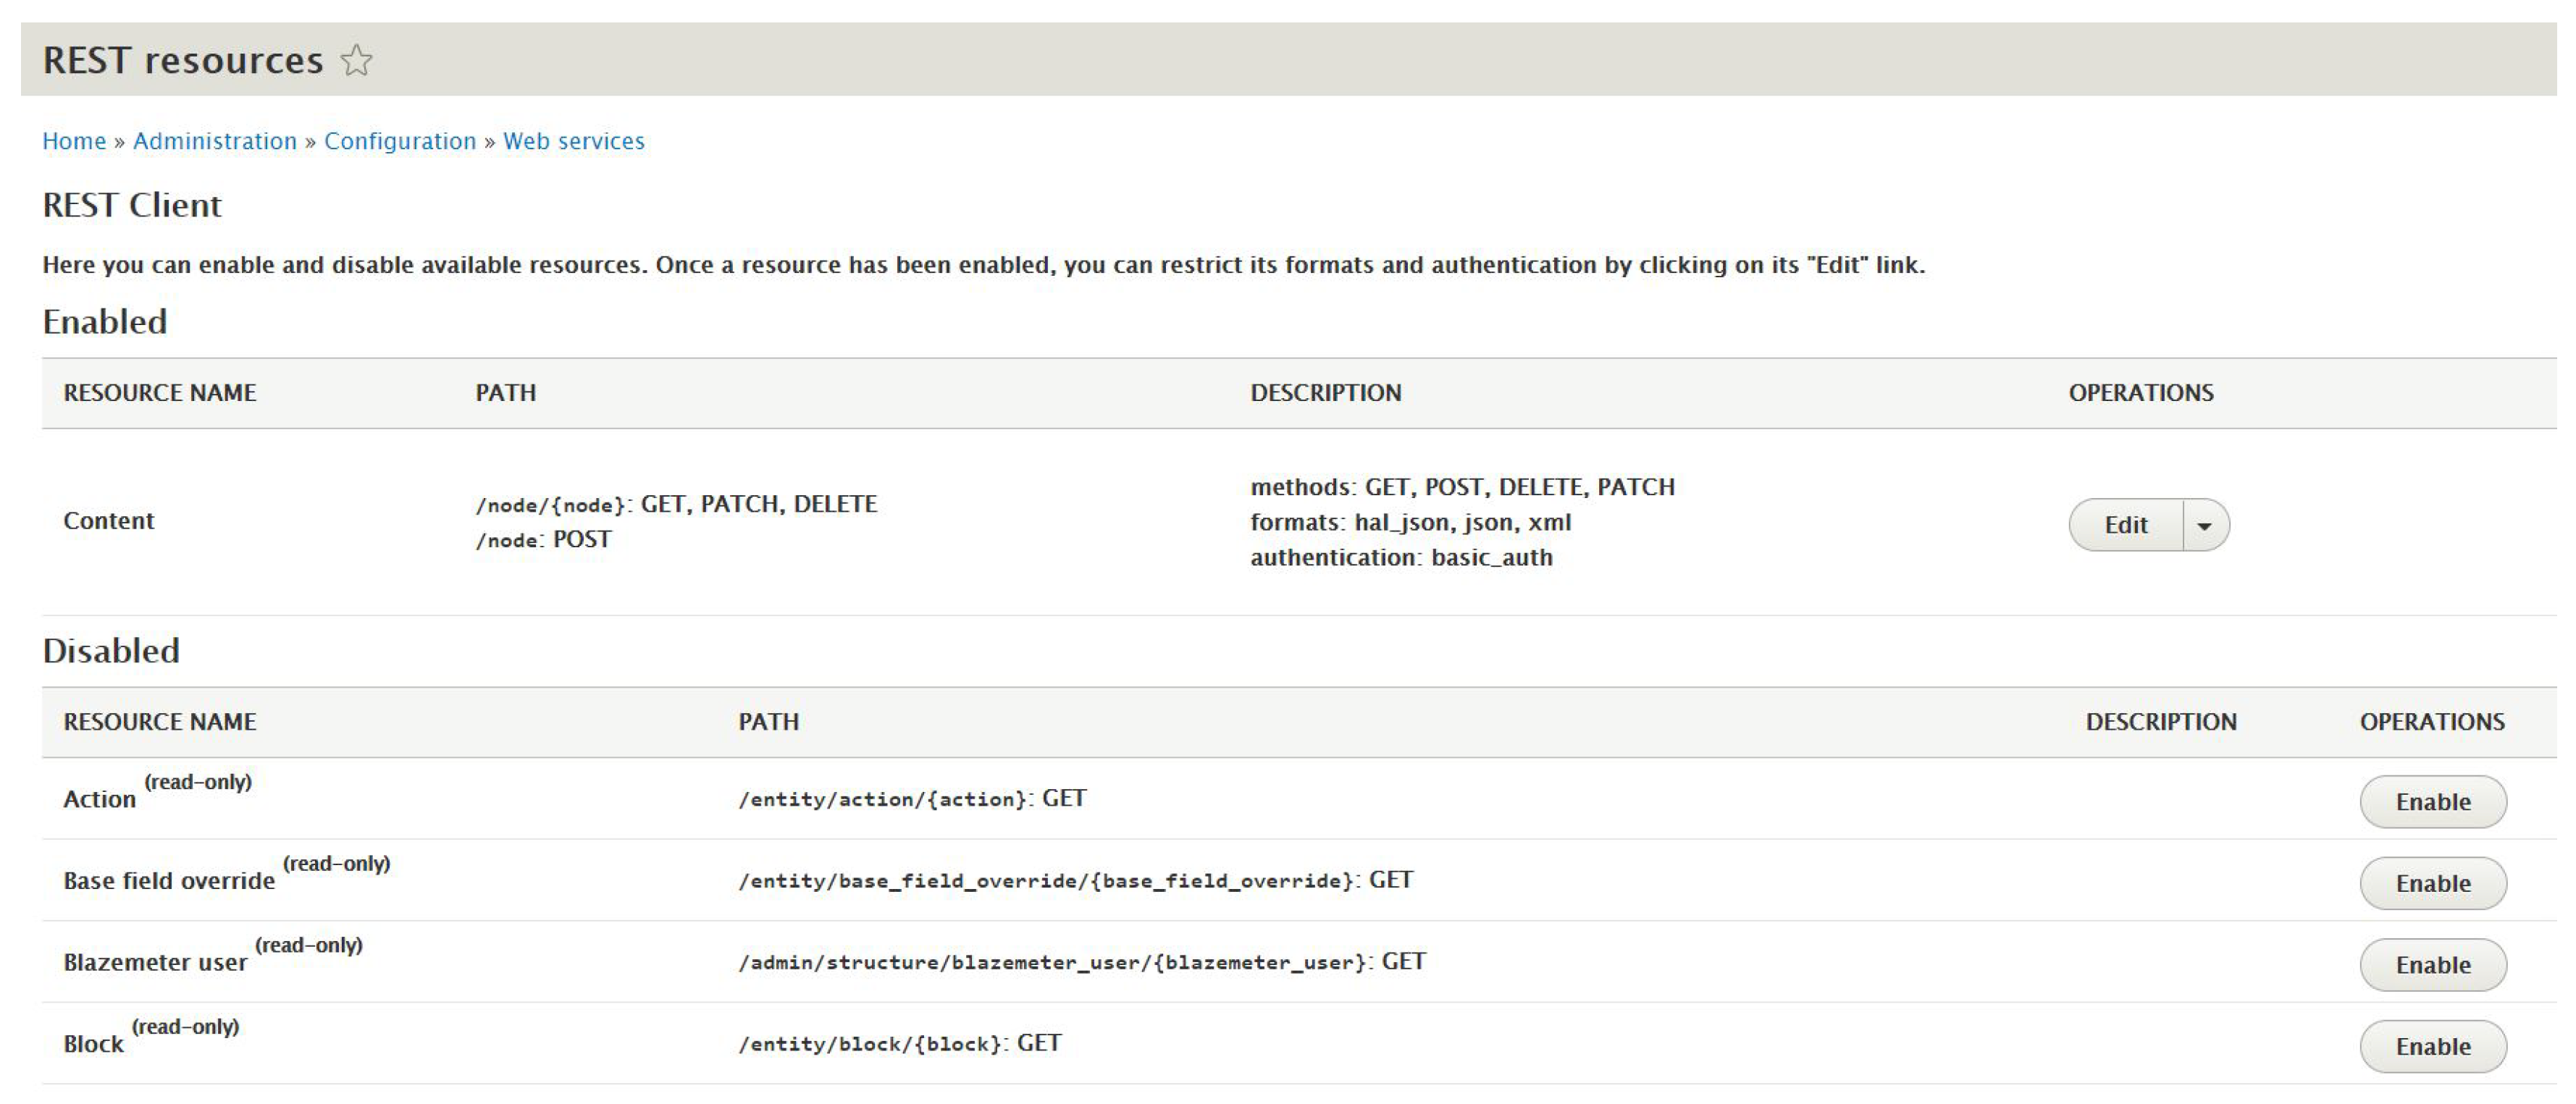2576x1104 pixels.
Task: Click the Operations header in Enabled table
Action: point(2141,393)
